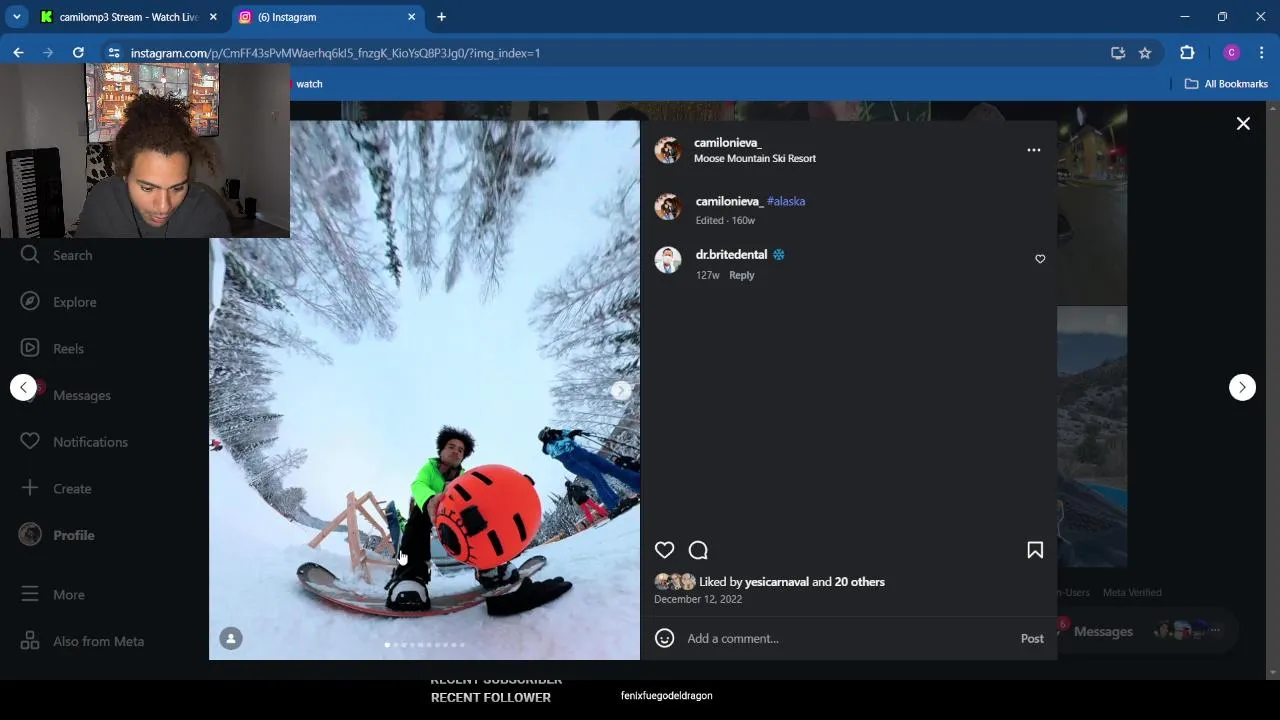The height and width of the screenshot is (720, 1280).
Task: Close the Instagram browser tab
Action: point(411,17)
